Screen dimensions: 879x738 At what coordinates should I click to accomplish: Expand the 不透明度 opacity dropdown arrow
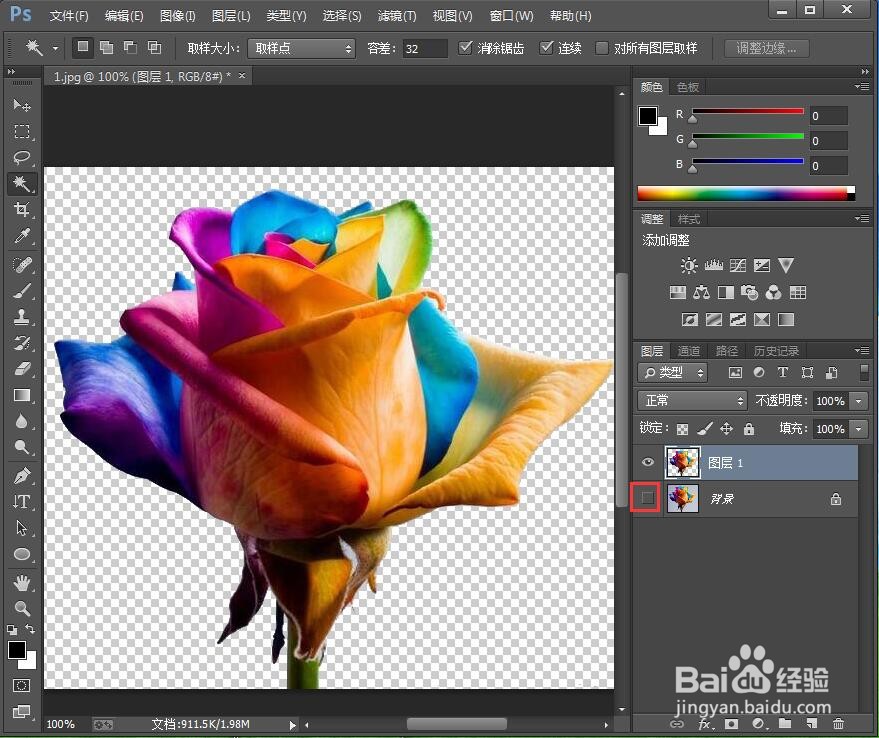click(x=860, y=400)
